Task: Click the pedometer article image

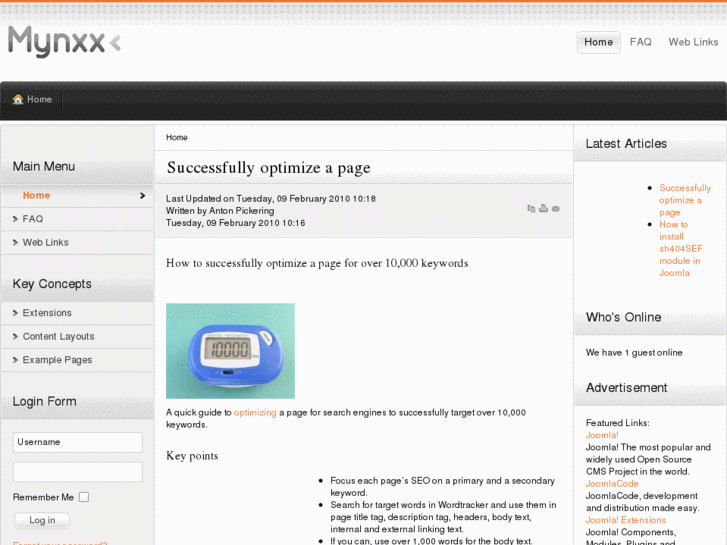Action: (230, 351)
